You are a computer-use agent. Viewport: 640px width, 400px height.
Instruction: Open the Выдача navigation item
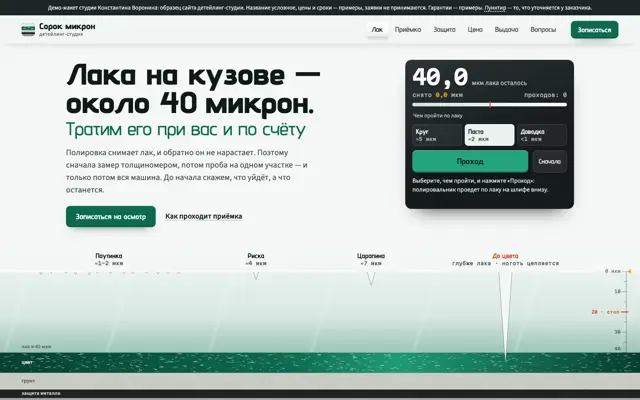(x=506, y=29)
